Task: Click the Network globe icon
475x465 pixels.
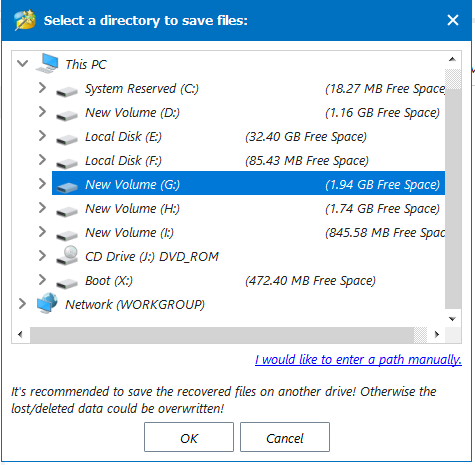Action: coord(47,303)
